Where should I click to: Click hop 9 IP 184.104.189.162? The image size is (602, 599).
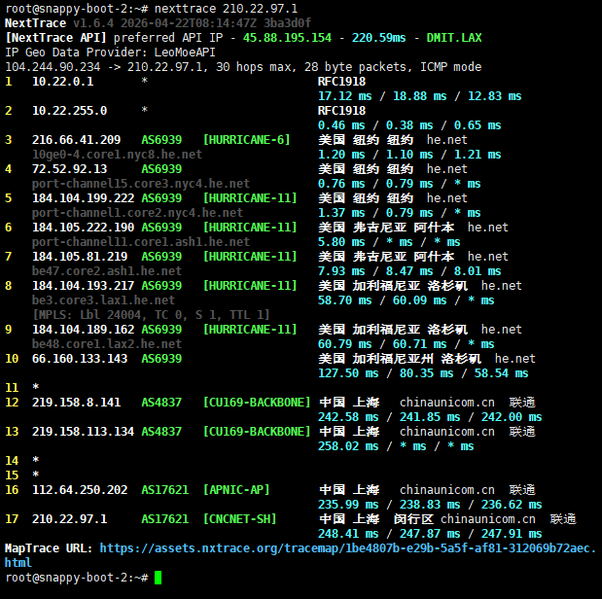pos(83,329)
